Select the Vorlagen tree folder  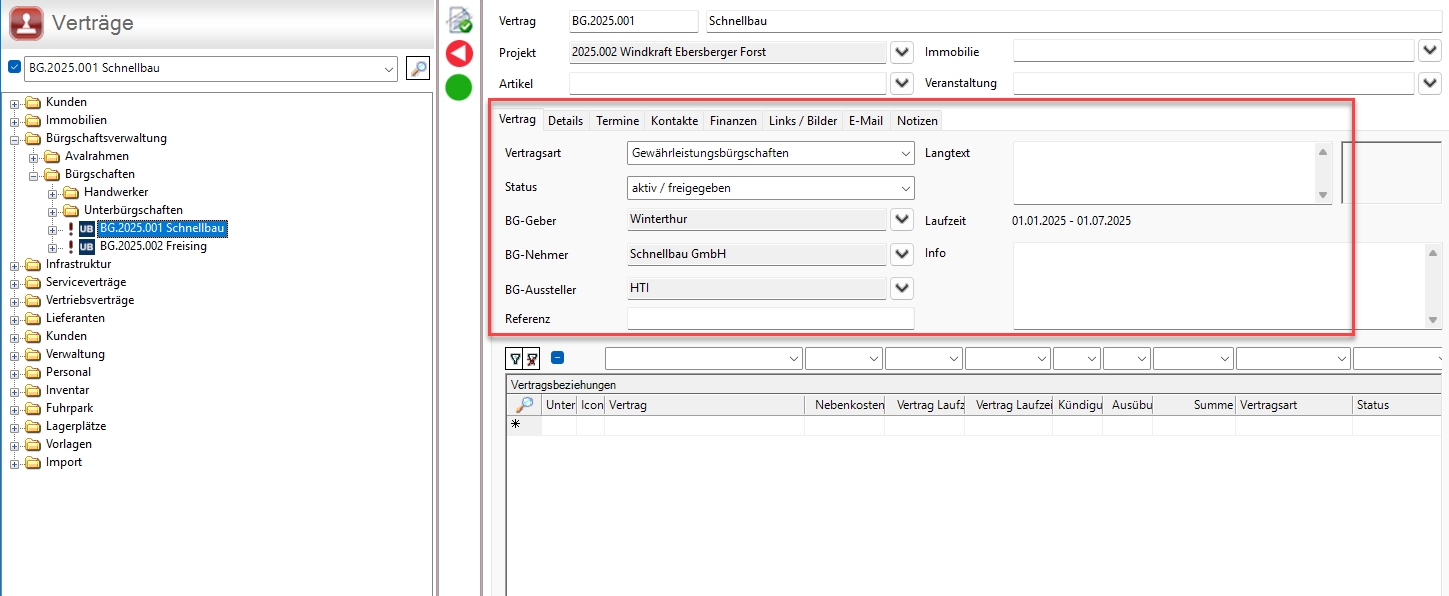[x=69, y=444]
